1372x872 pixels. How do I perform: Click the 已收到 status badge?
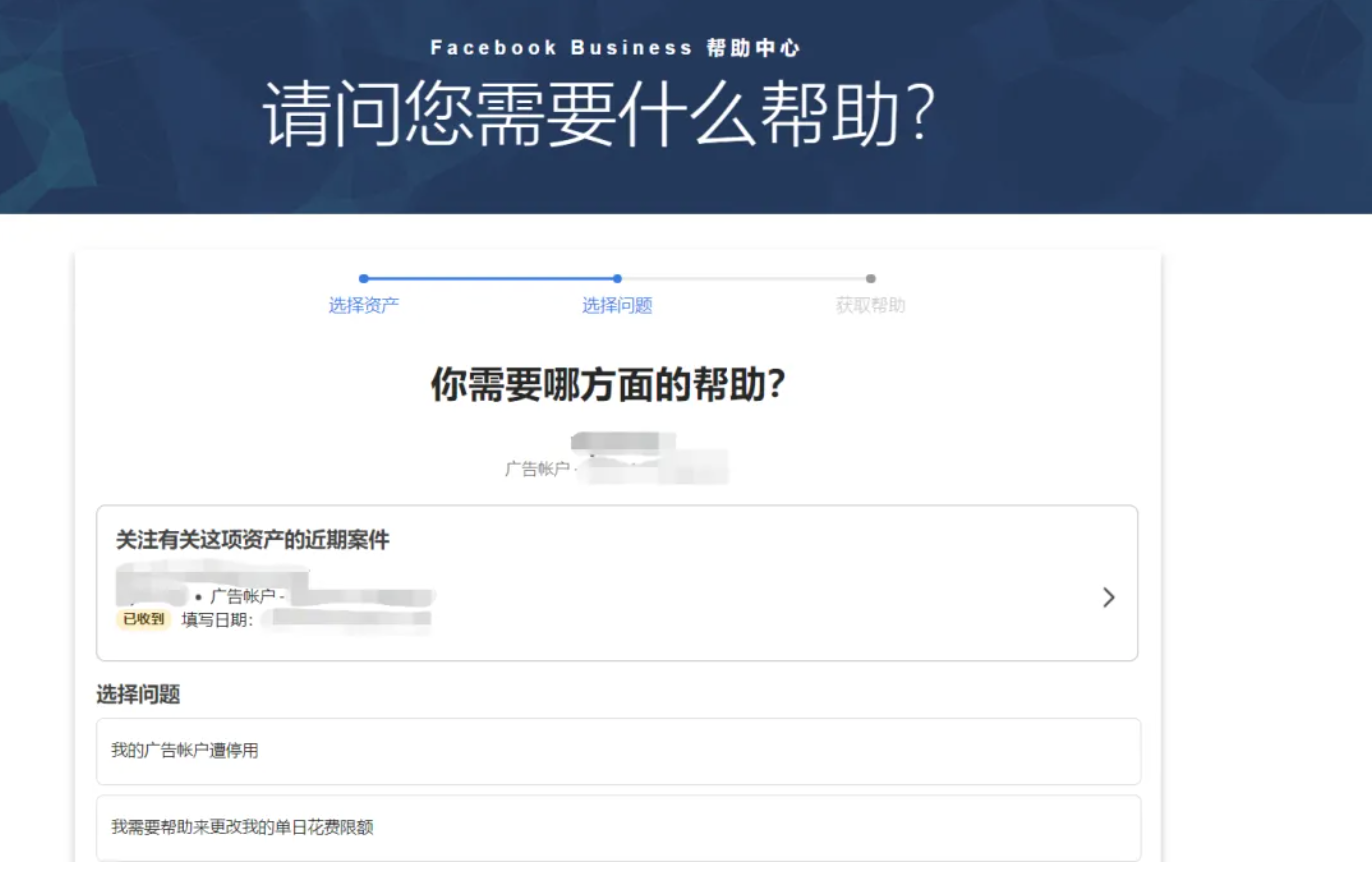(144, 619)
